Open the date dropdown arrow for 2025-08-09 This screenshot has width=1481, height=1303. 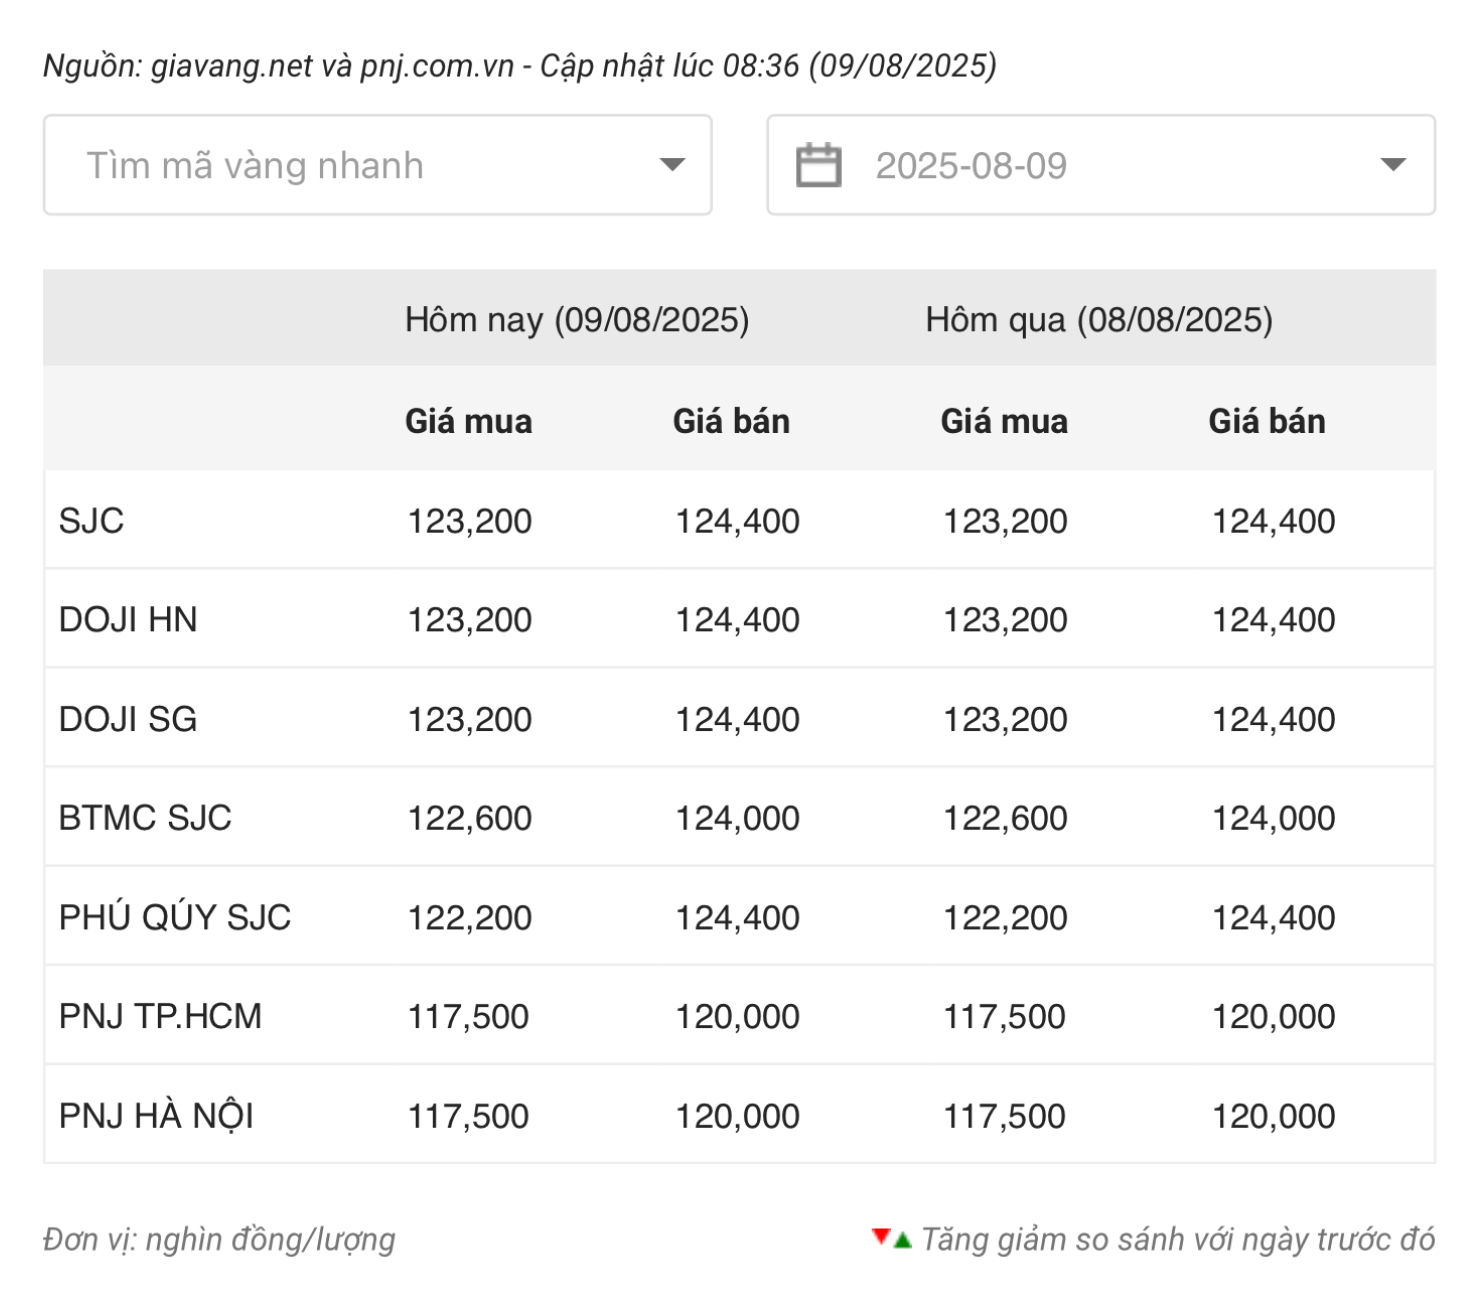click(1392, 165)
